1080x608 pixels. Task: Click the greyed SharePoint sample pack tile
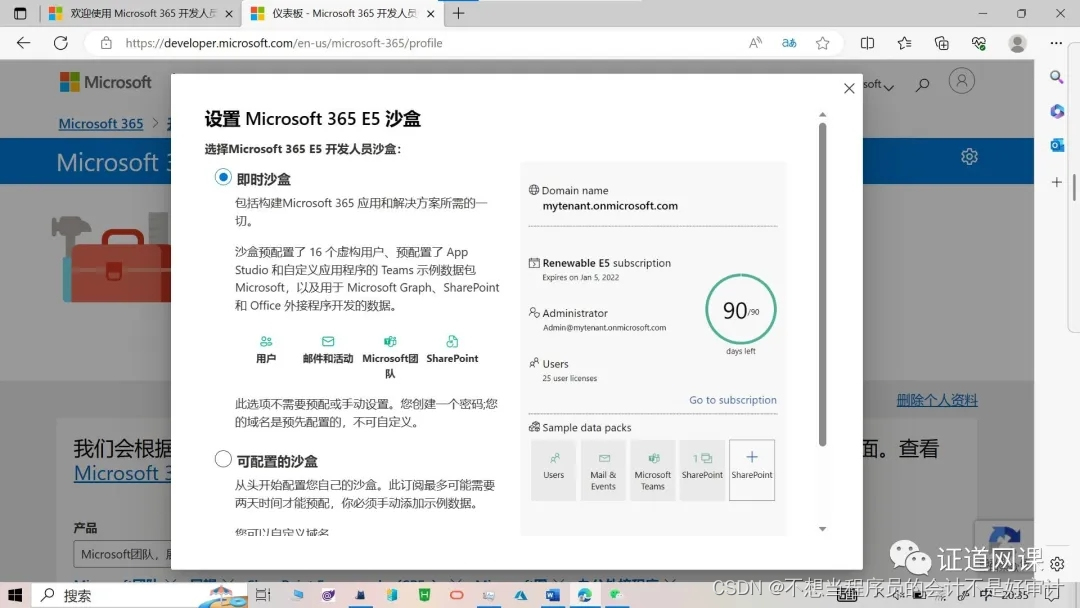point(702,470)
